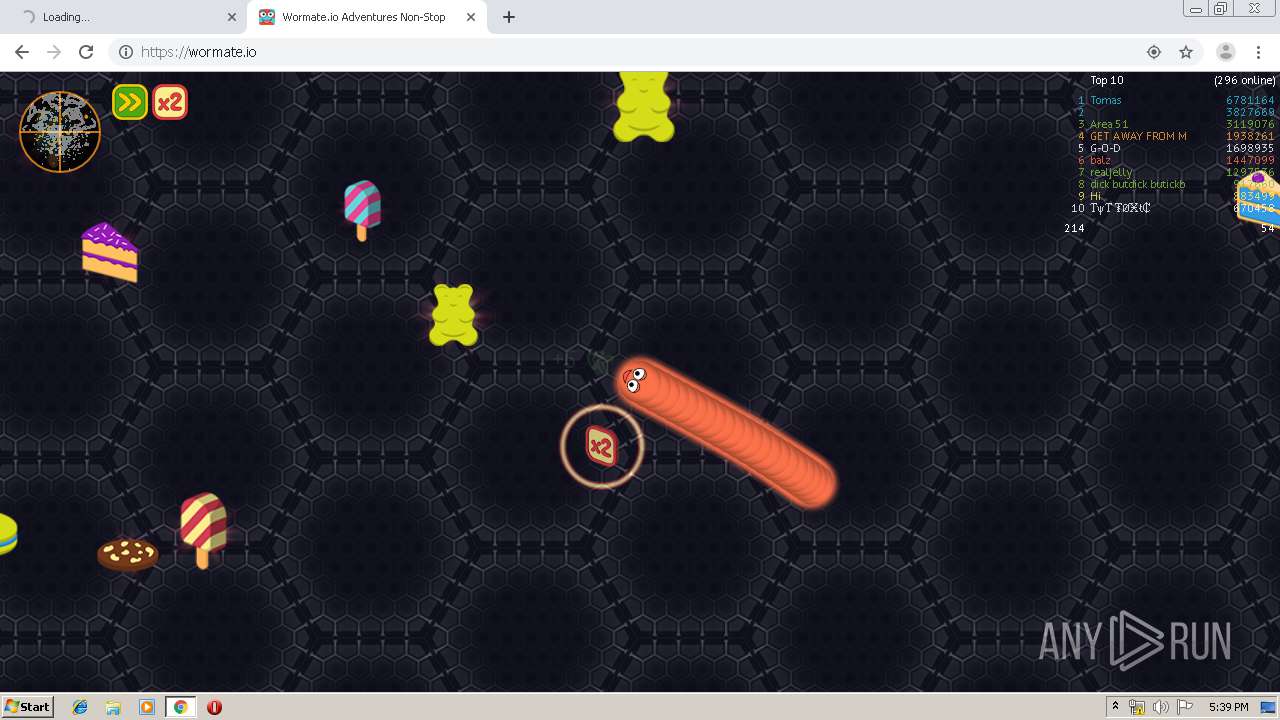Collect the x2 multiplier power-up near the worm
The width and height of the screenshot is (1280, 720).
600,447
